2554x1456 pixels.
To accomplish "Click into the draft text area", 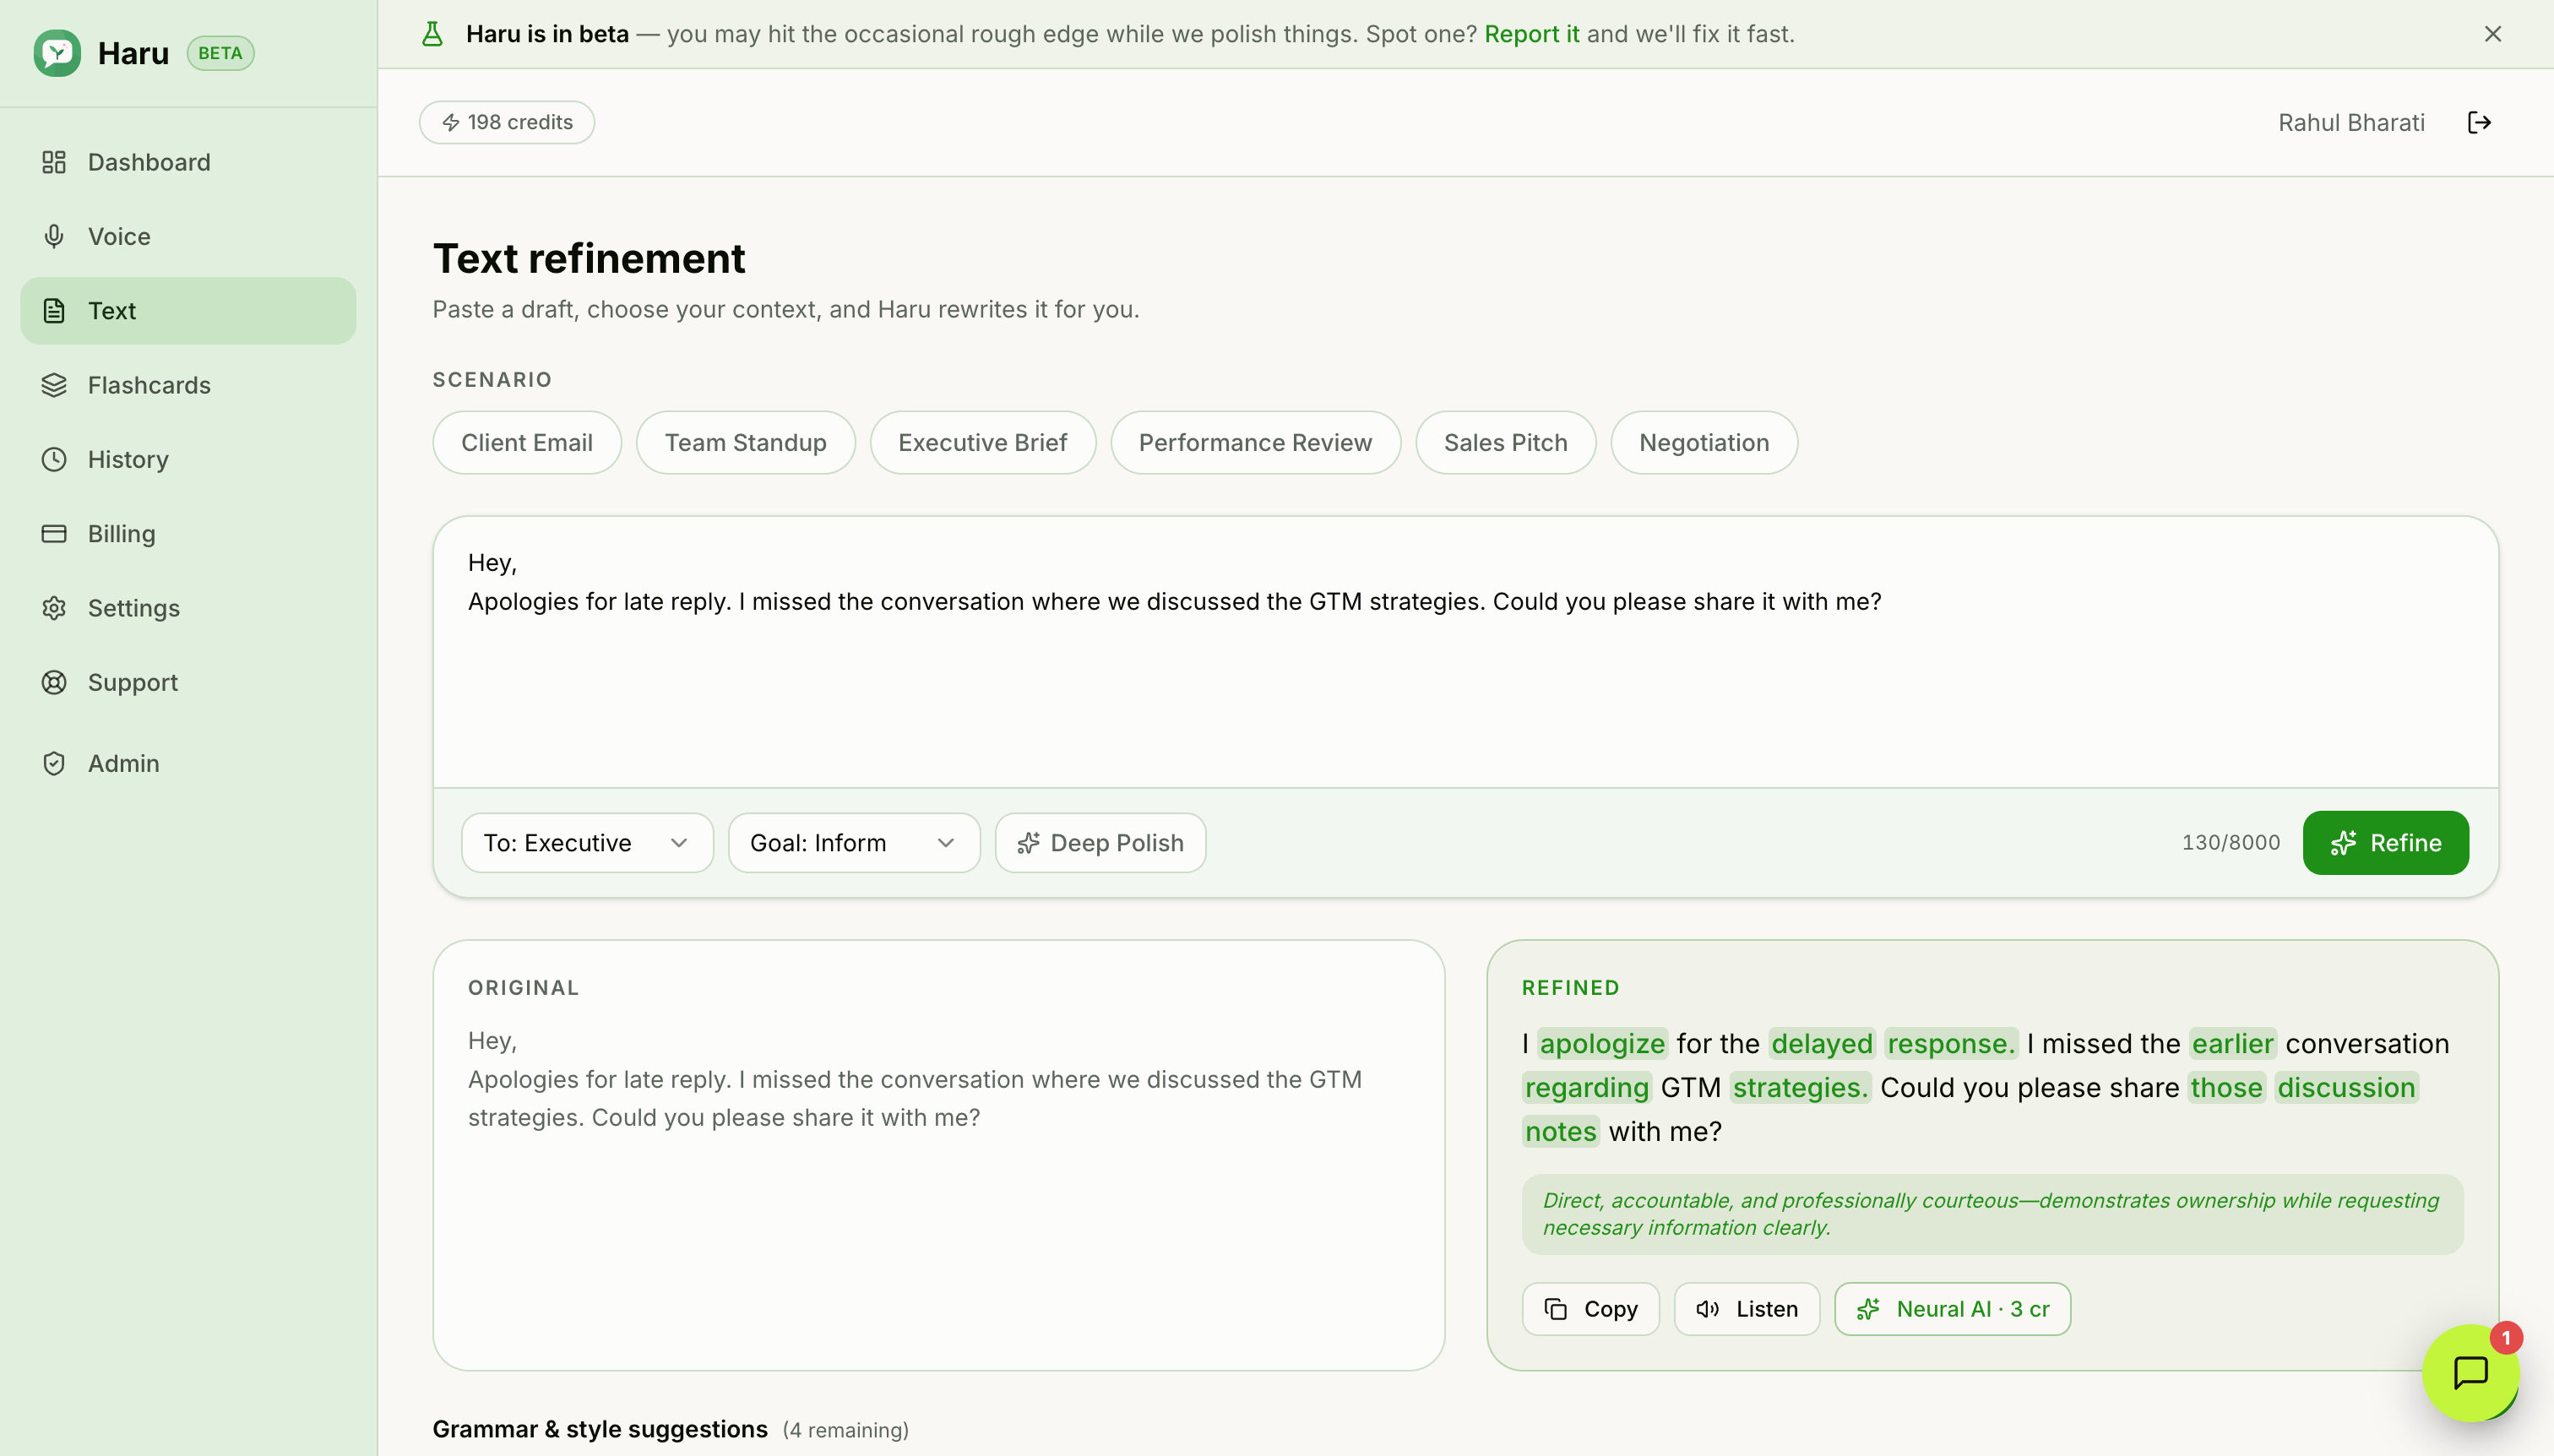I will 1466,652.
